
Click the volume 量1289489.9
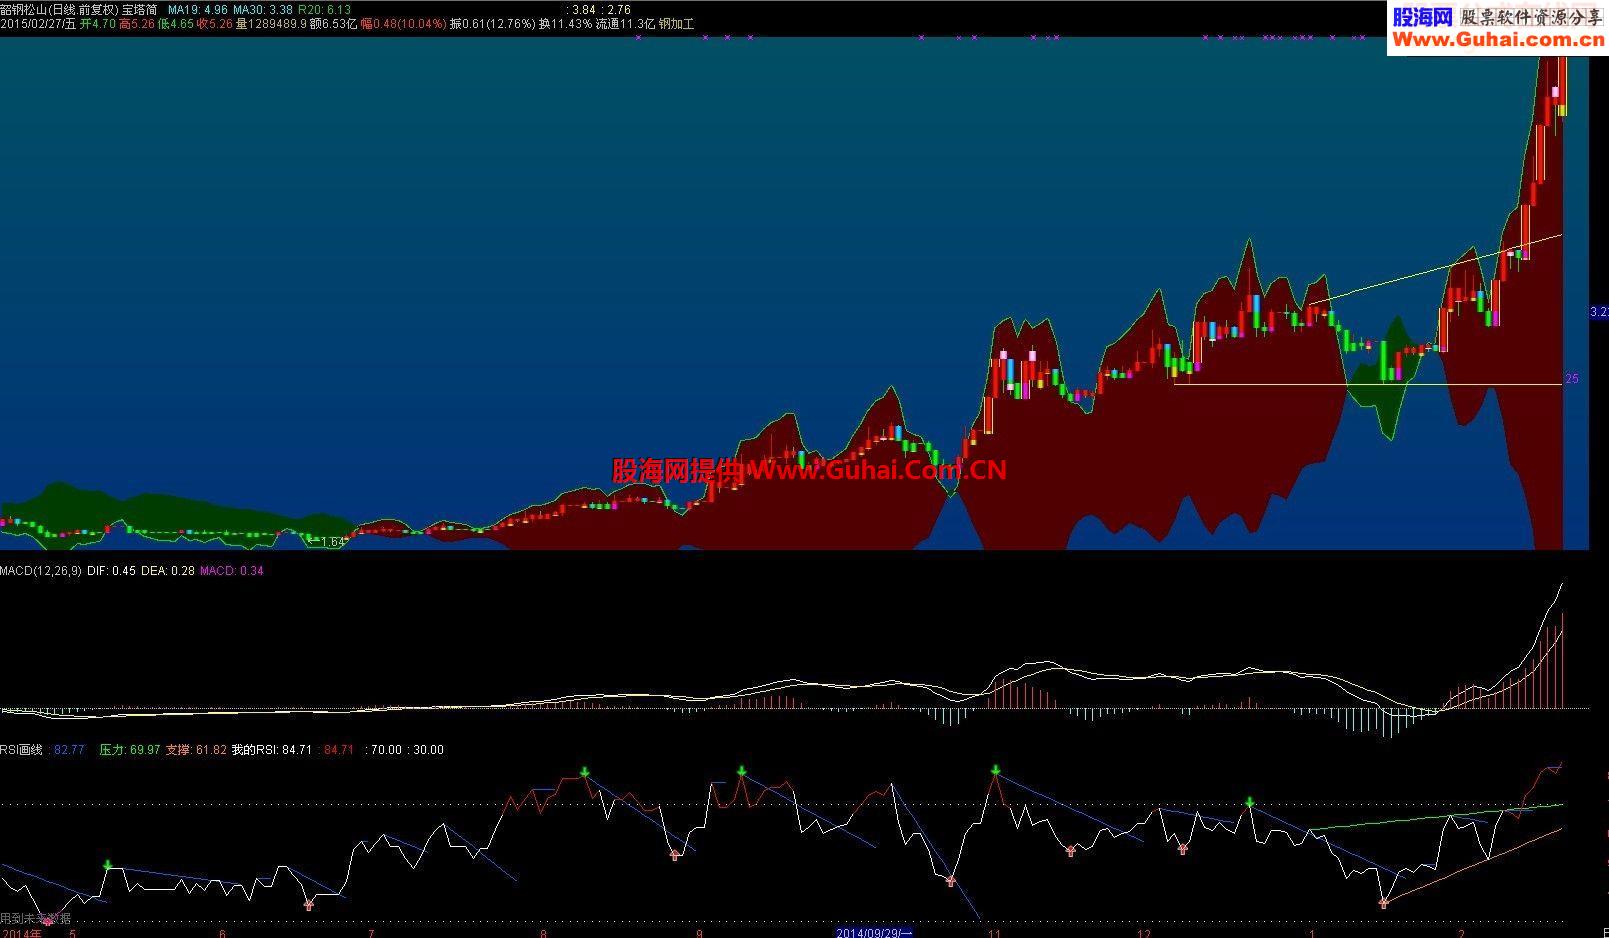(x=271, y=24)
